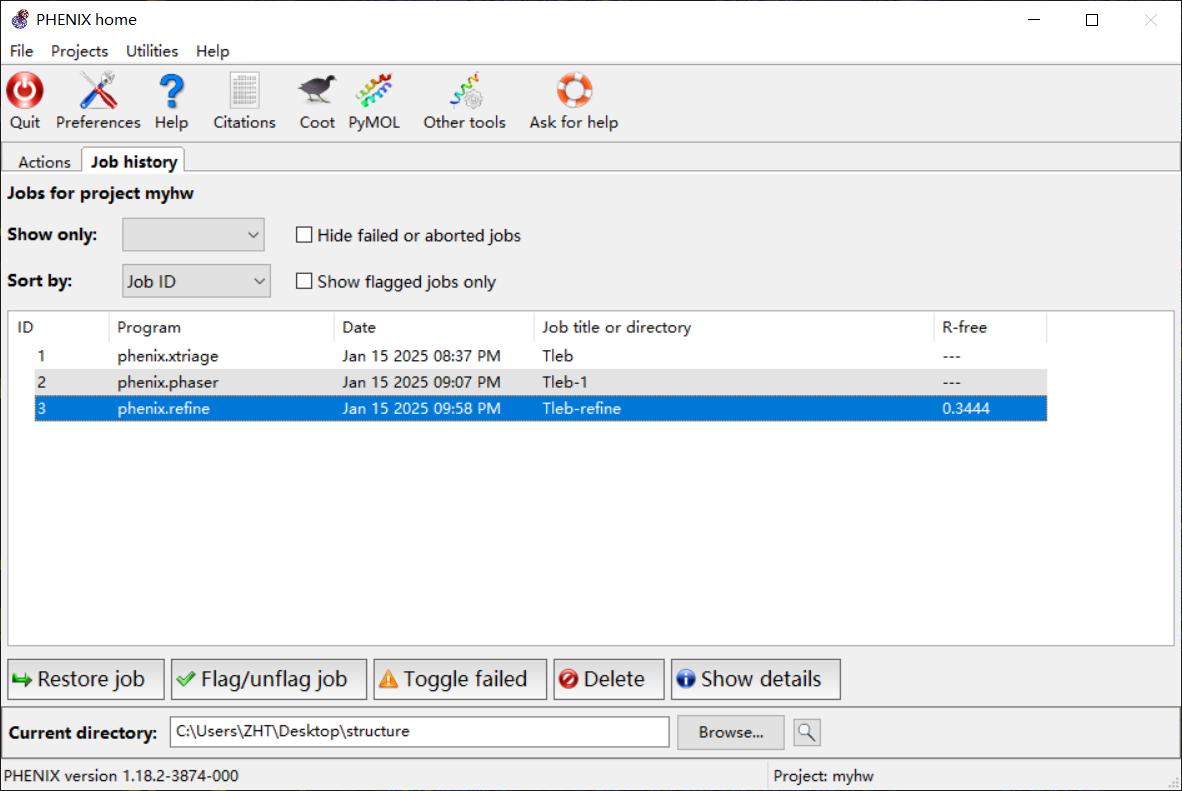The width and height of the screenshot is (1182, 791).
Task: Launch PyMOL from the toolbar
Action: coord(374,90)
